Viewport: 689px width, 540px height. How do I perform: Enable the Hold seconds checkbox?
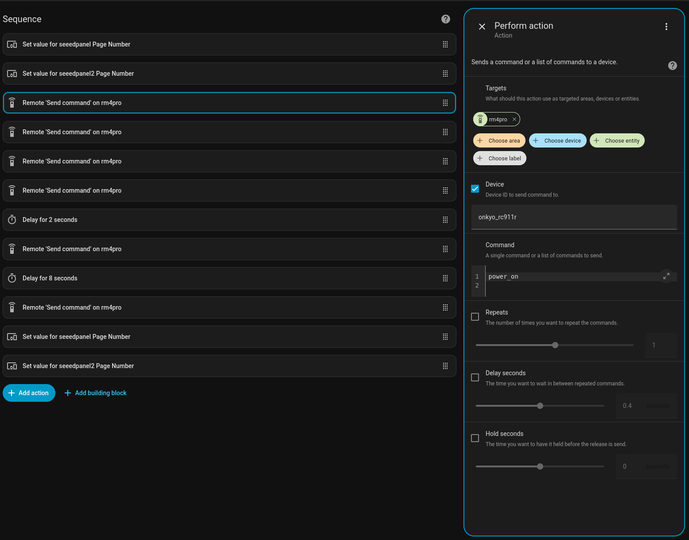[x=475, y=438]
